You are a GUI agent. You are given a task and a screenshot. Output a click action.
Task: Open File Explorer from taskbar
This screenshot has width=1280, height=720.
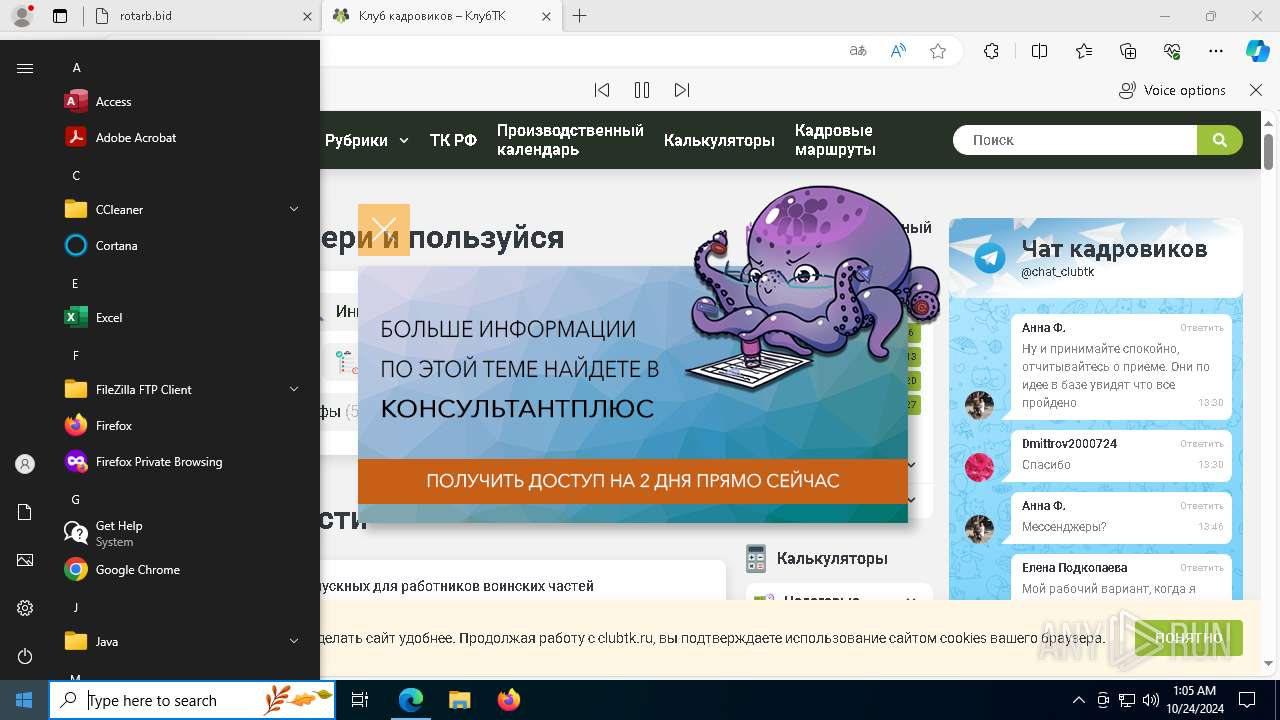click(459, 700)
